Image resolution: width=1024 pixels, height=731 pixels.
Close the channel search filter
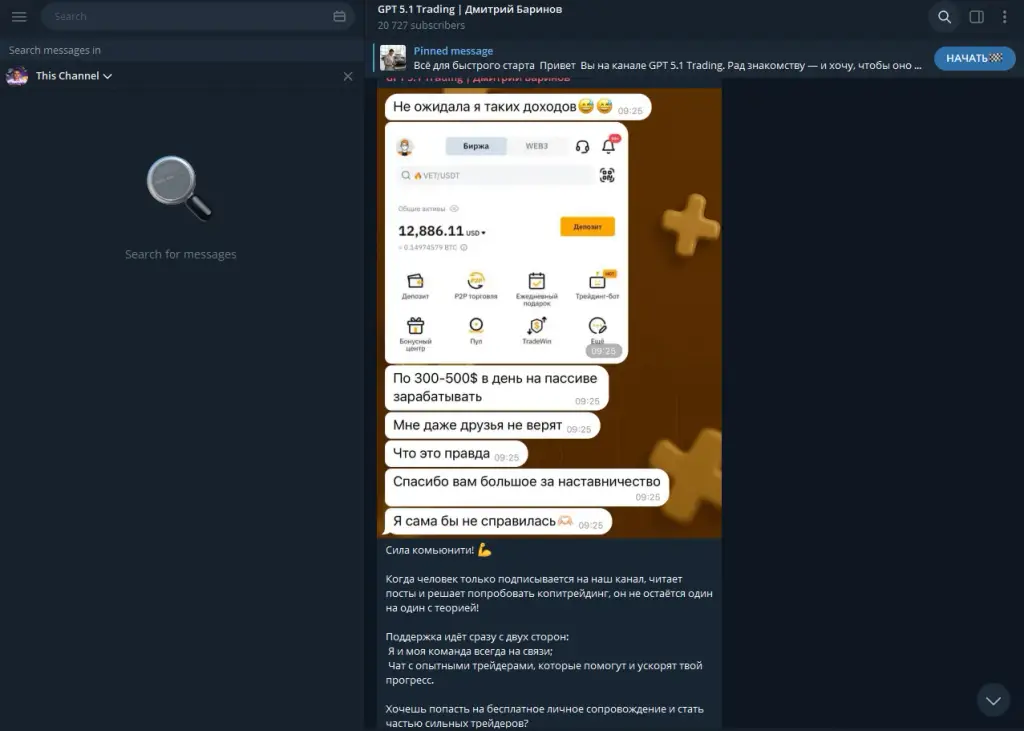348,76
